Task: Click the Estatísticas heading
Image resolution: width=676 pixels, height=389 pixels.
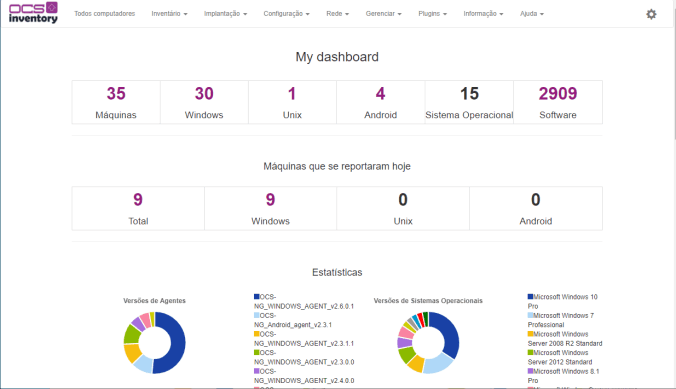Action: pos(337,273)
